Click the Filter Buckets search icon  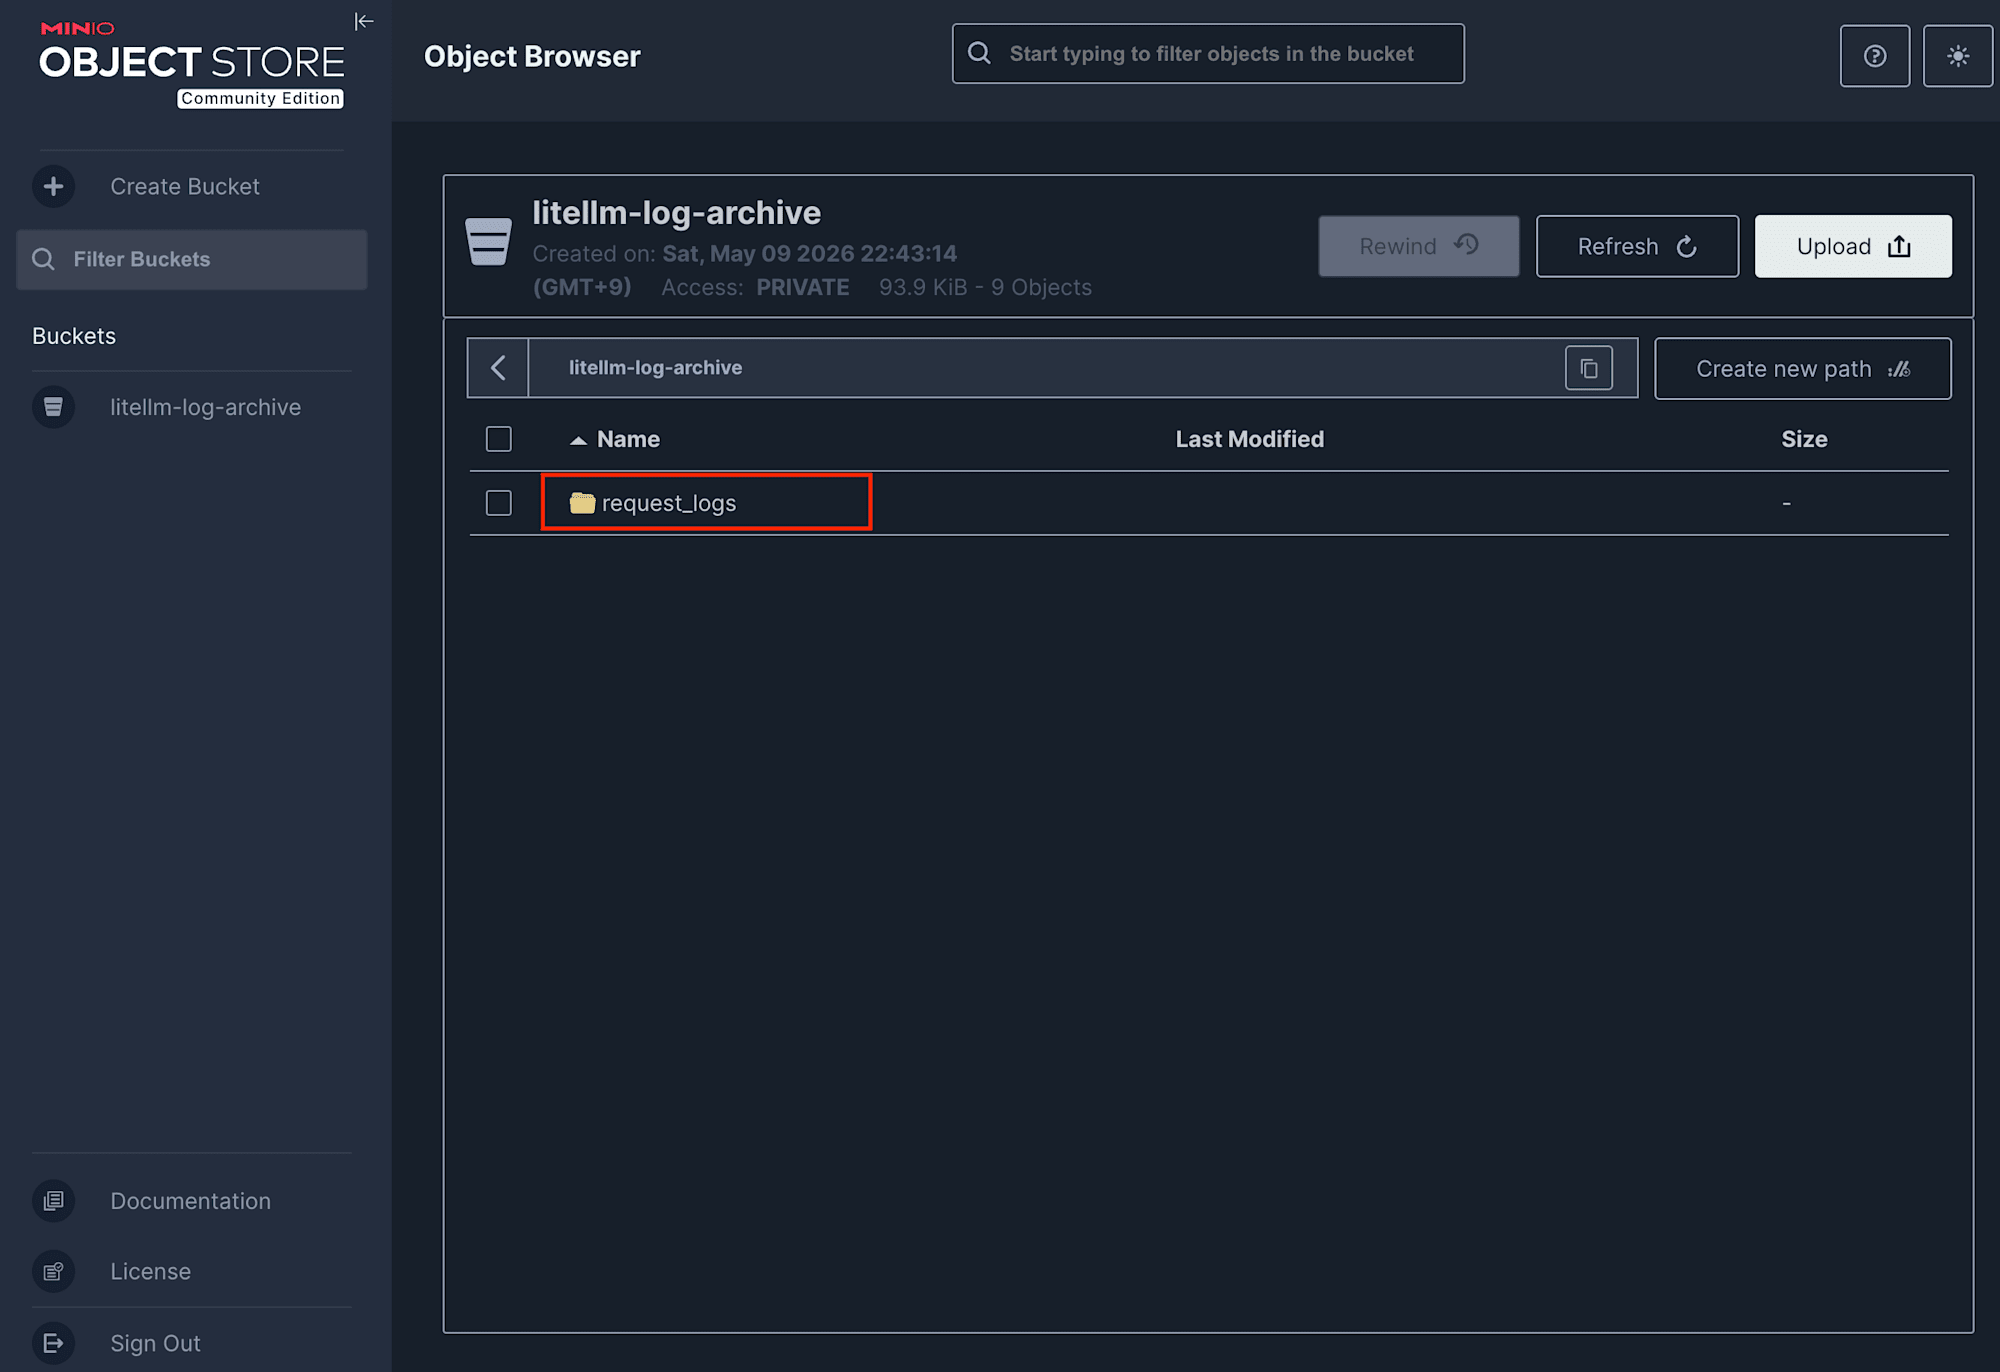coord(44,260)
